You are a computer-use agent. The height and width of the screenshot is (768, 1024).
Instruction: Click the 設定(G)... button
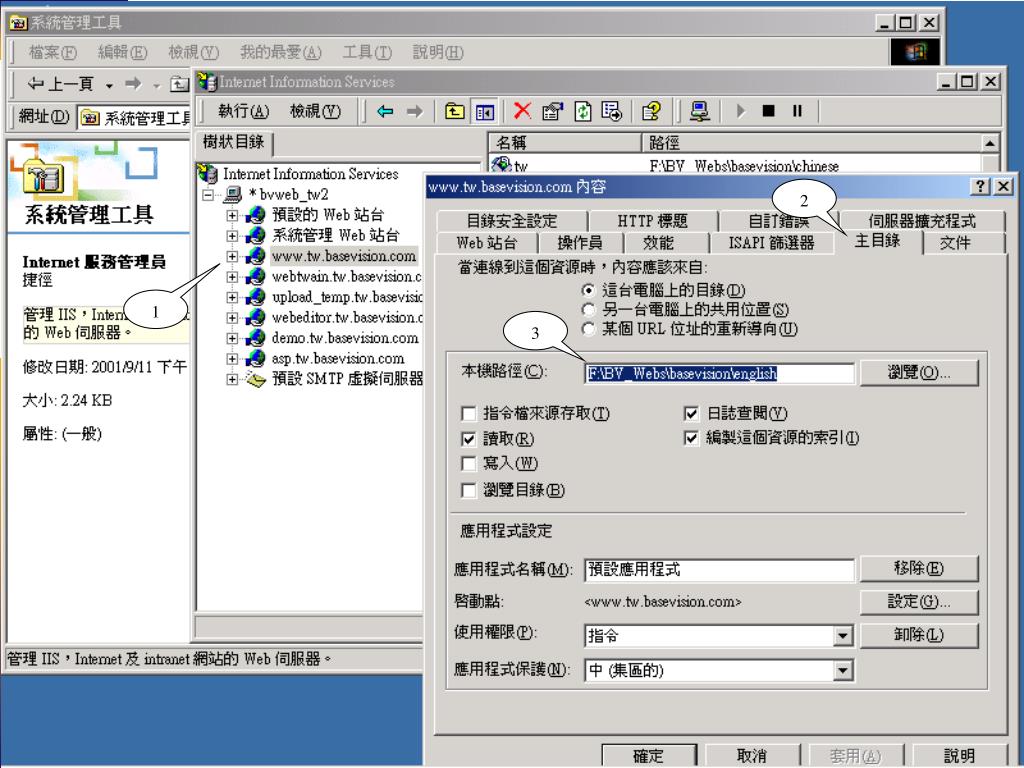tap(919, 601)
